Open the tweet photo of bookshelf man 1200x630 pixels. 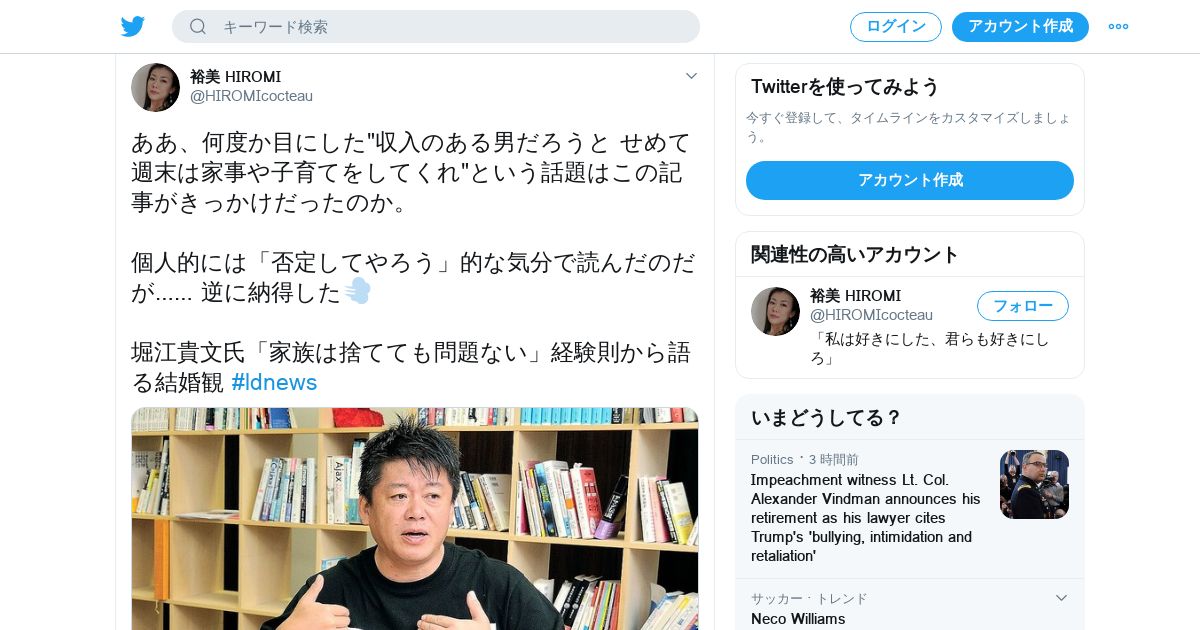click(415, 518)
